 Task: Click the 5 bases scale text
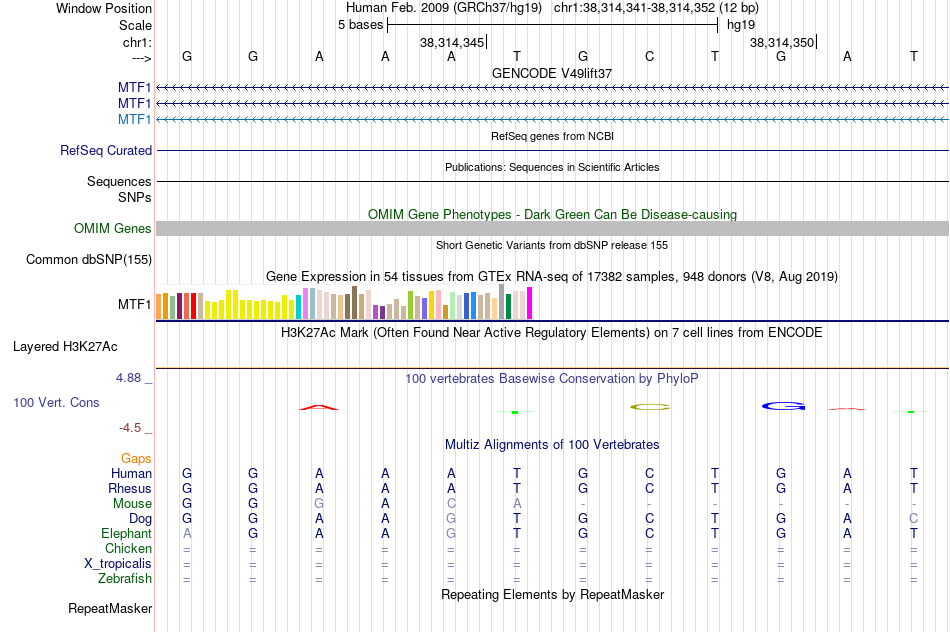pos(360,25)
